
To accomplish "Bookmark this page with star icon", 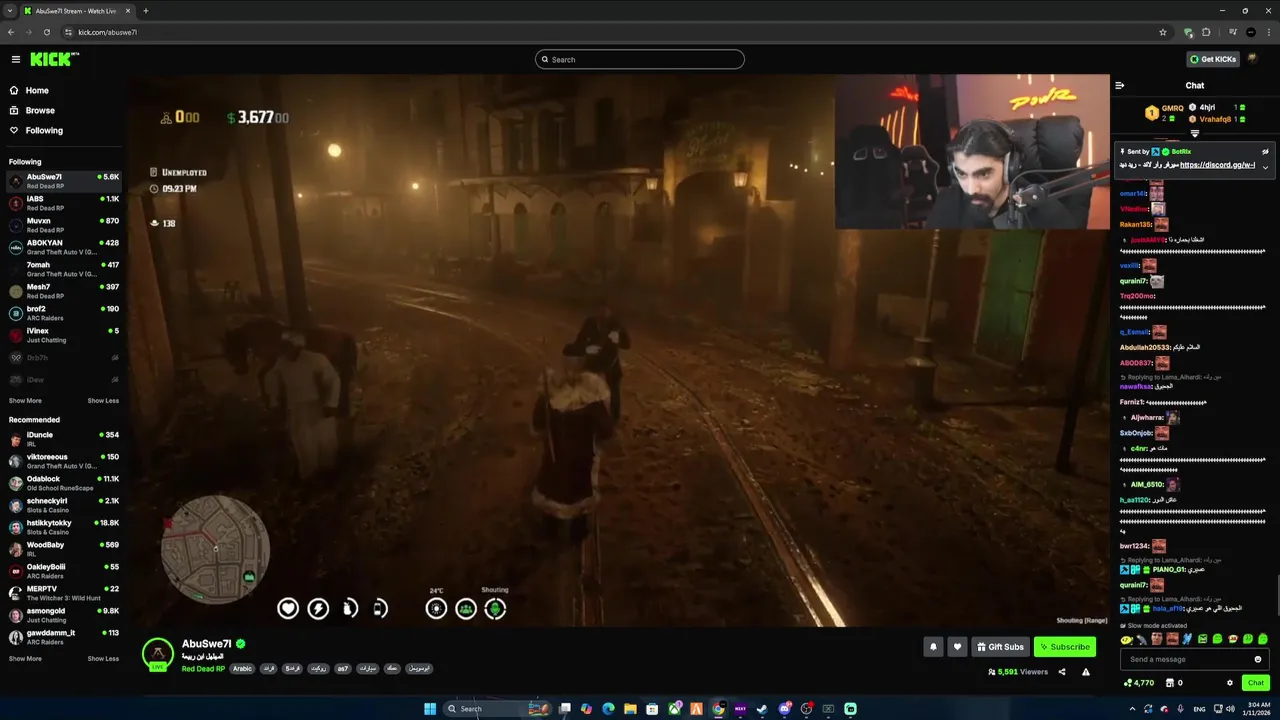I will [1163, 32].
